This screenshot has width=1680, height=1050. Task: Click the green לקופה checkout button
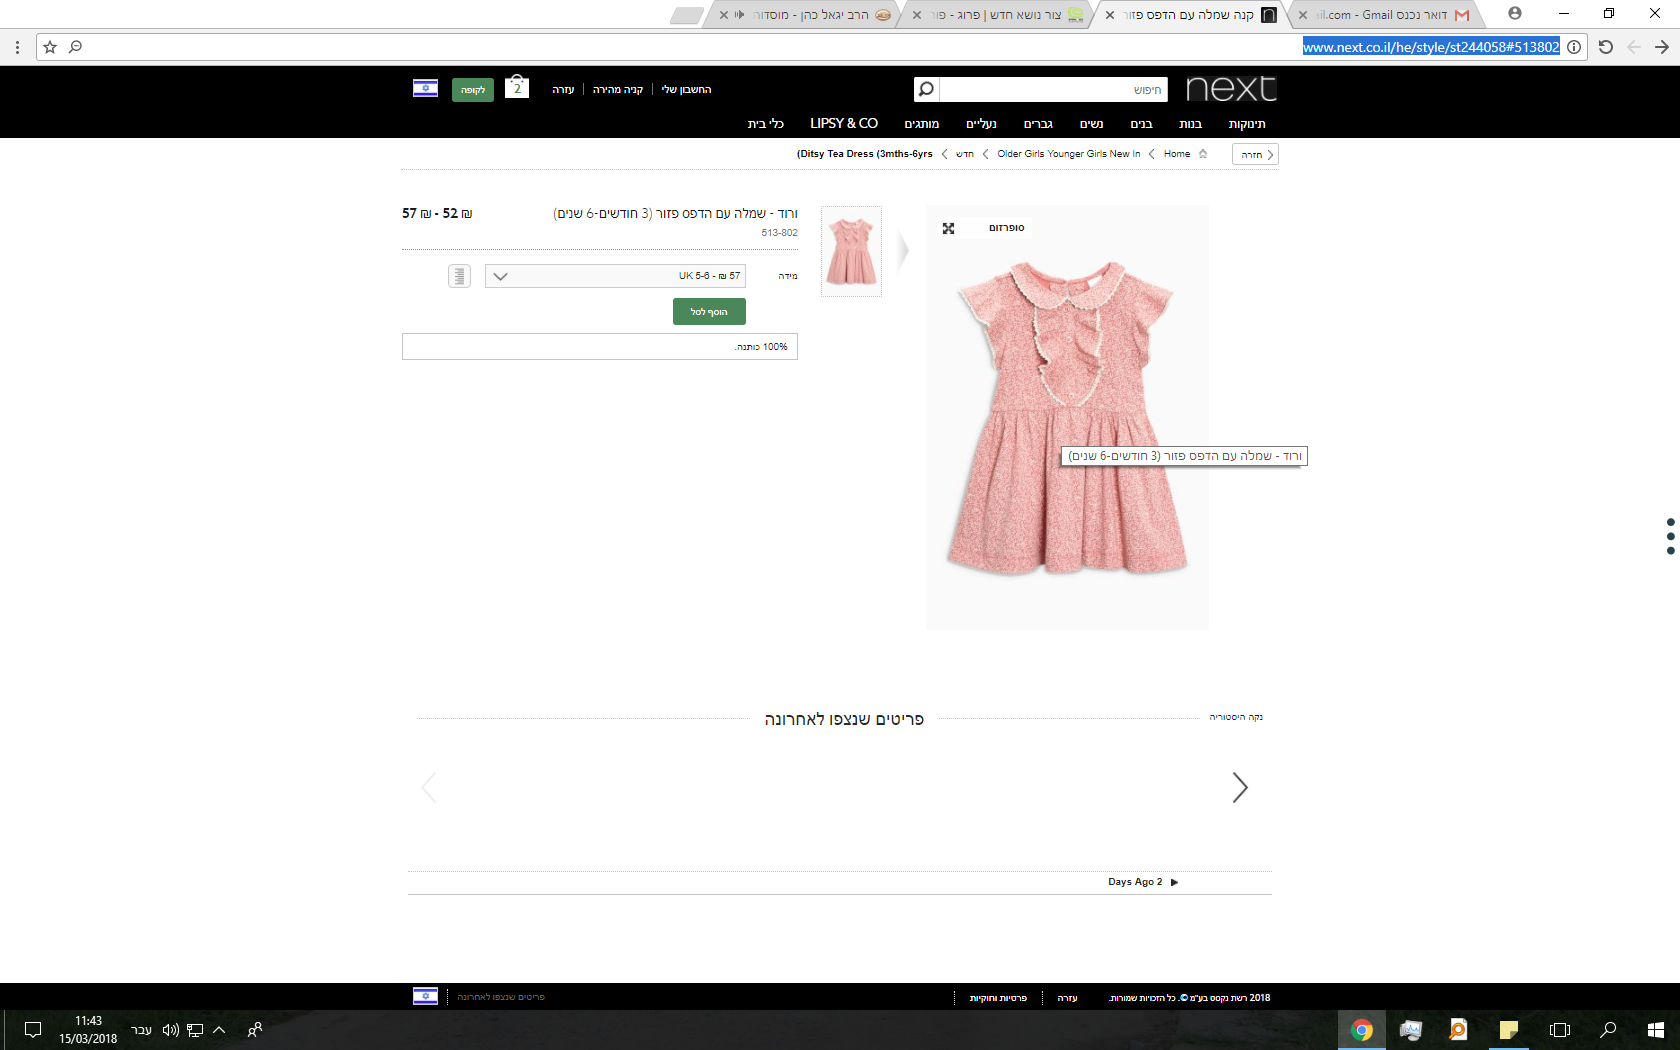tap(473, 90)
